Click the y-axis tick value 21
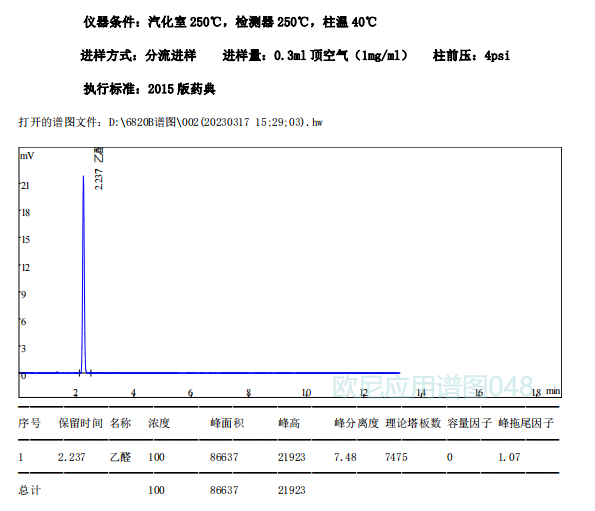Screen dimensions: 595x511 click(25, 186)
